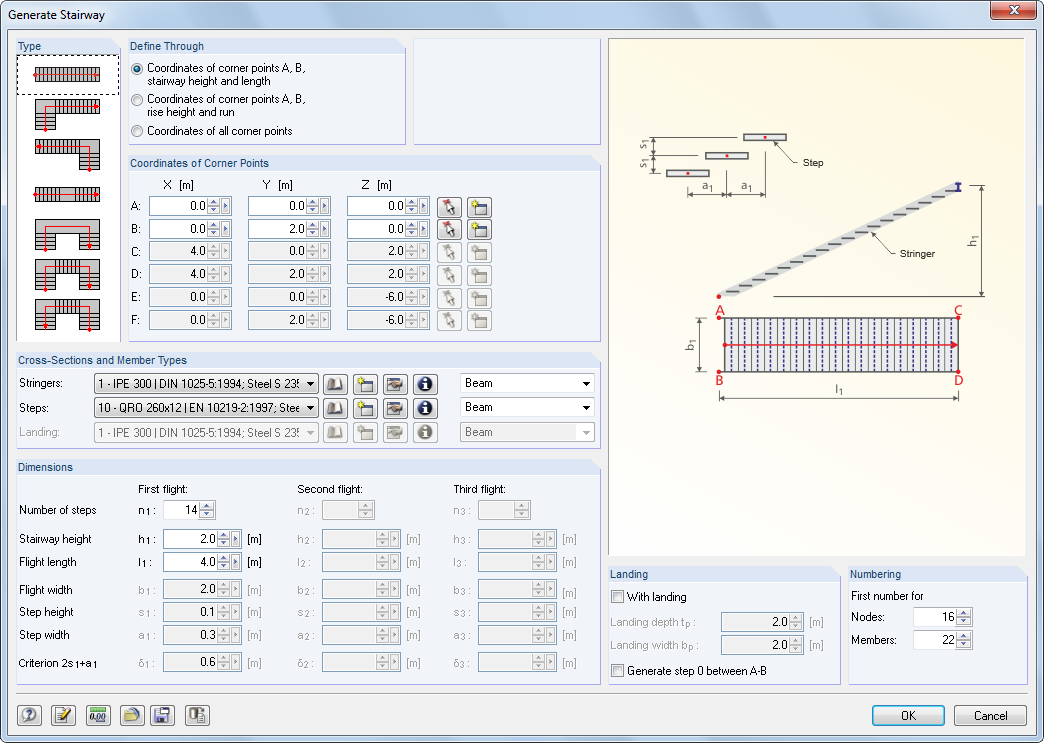Image resolution: width=1044 pixels, height=743 pixels.
Task: Close the Generate Stairway dialog window
Action: tap(1014, 10)
